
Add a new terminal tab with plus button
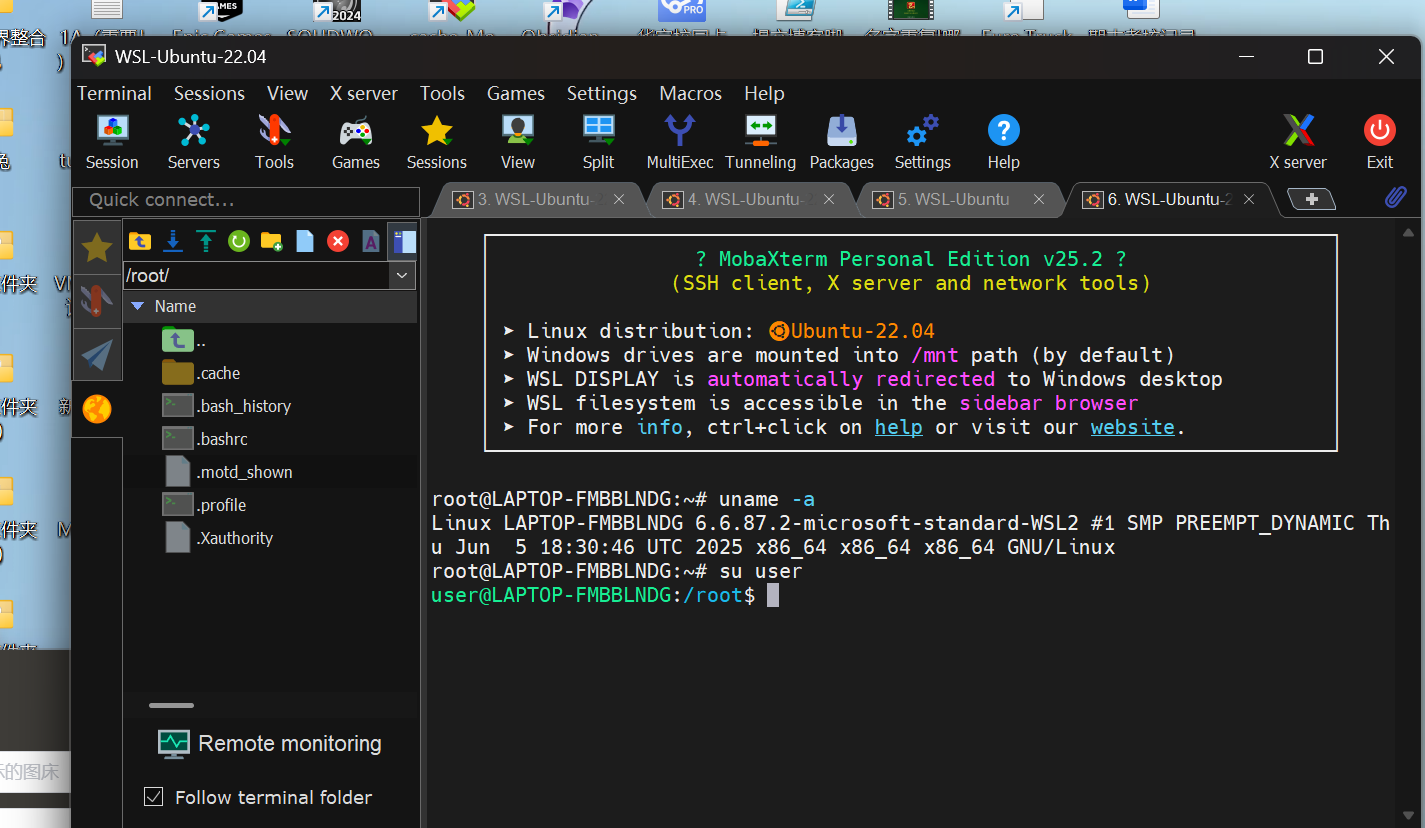pyautogui.click(x=1312, y=199)
